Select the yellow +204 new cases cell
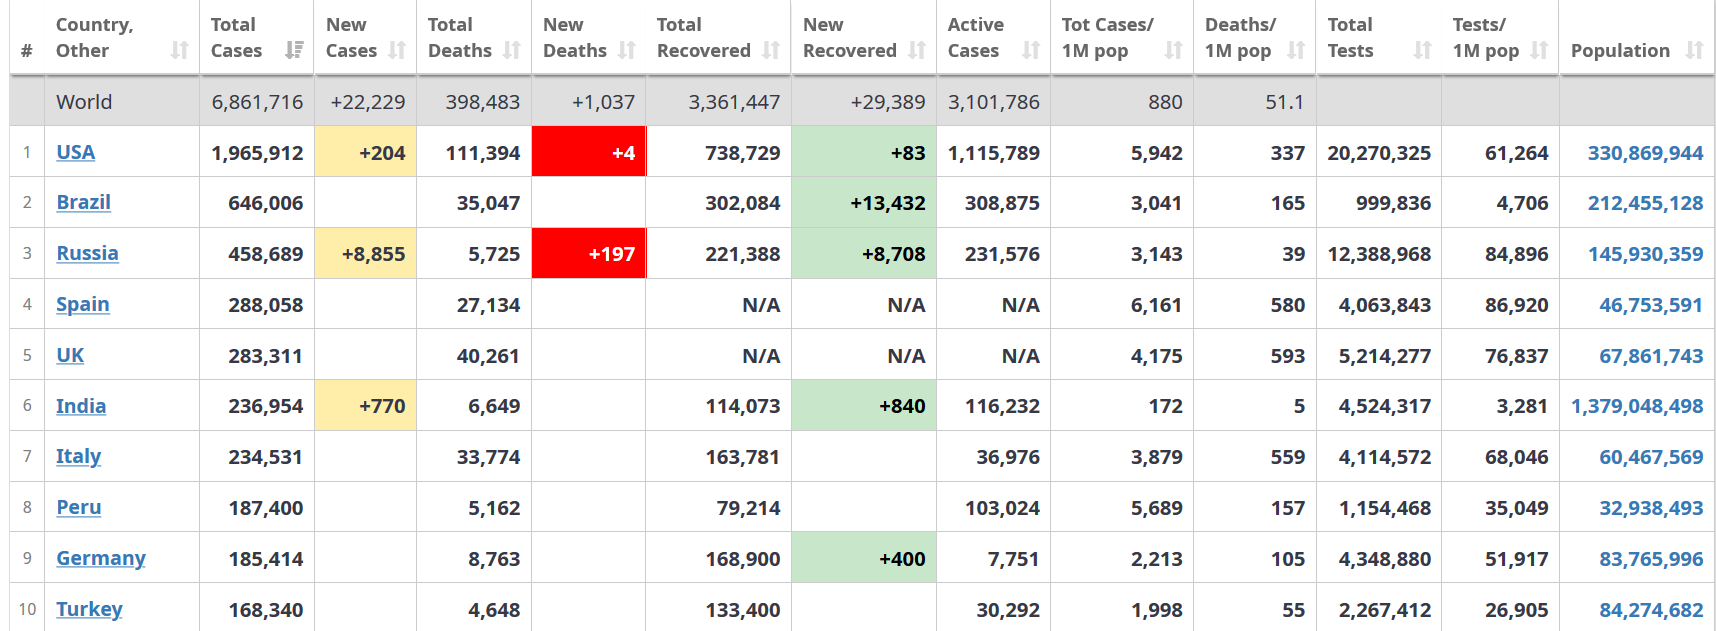 pyautogui.click(x=365, y=152)
